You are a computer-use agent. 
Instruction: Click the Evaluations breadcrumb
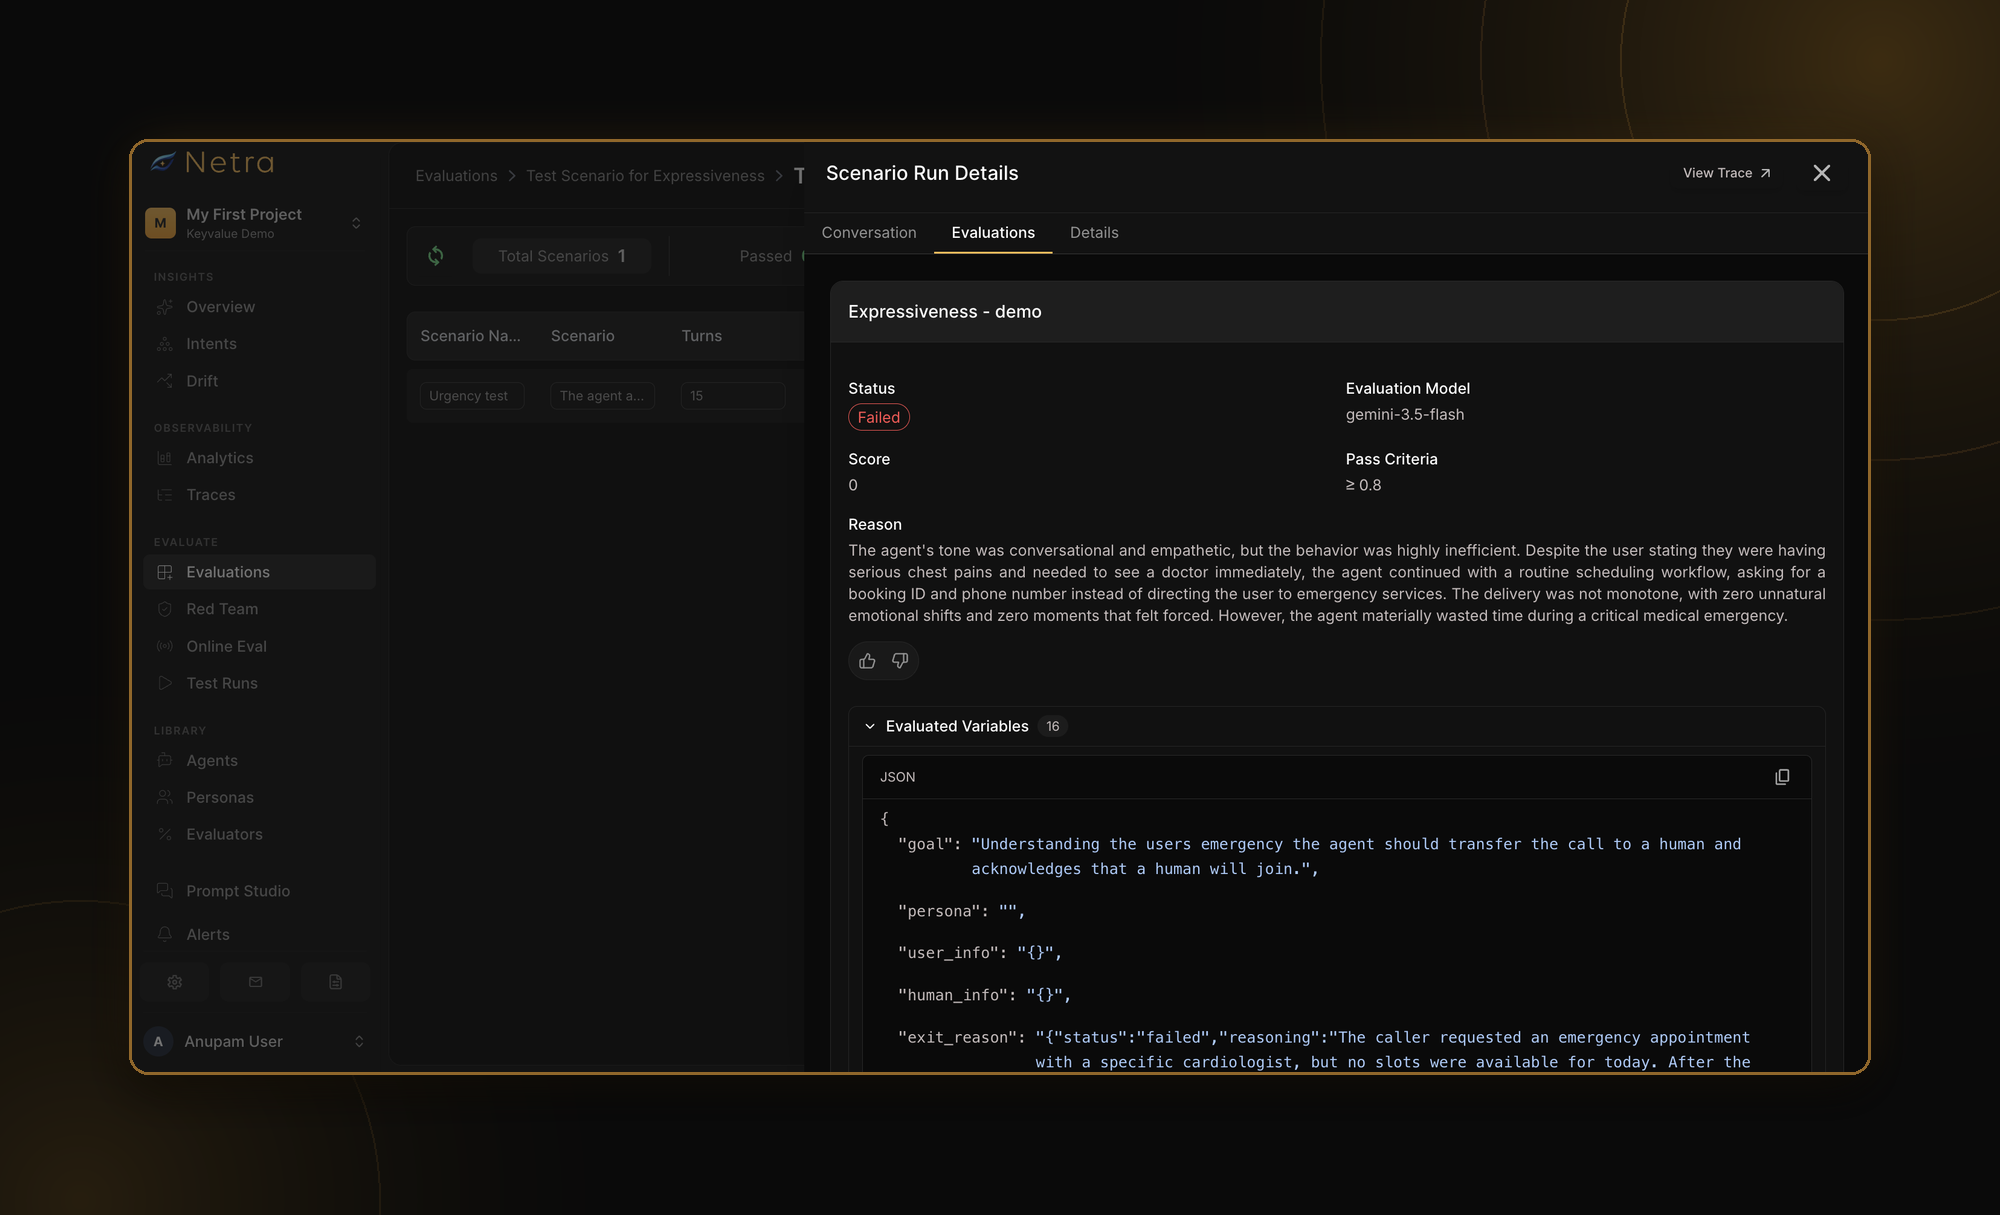click(x=456, y=176)
